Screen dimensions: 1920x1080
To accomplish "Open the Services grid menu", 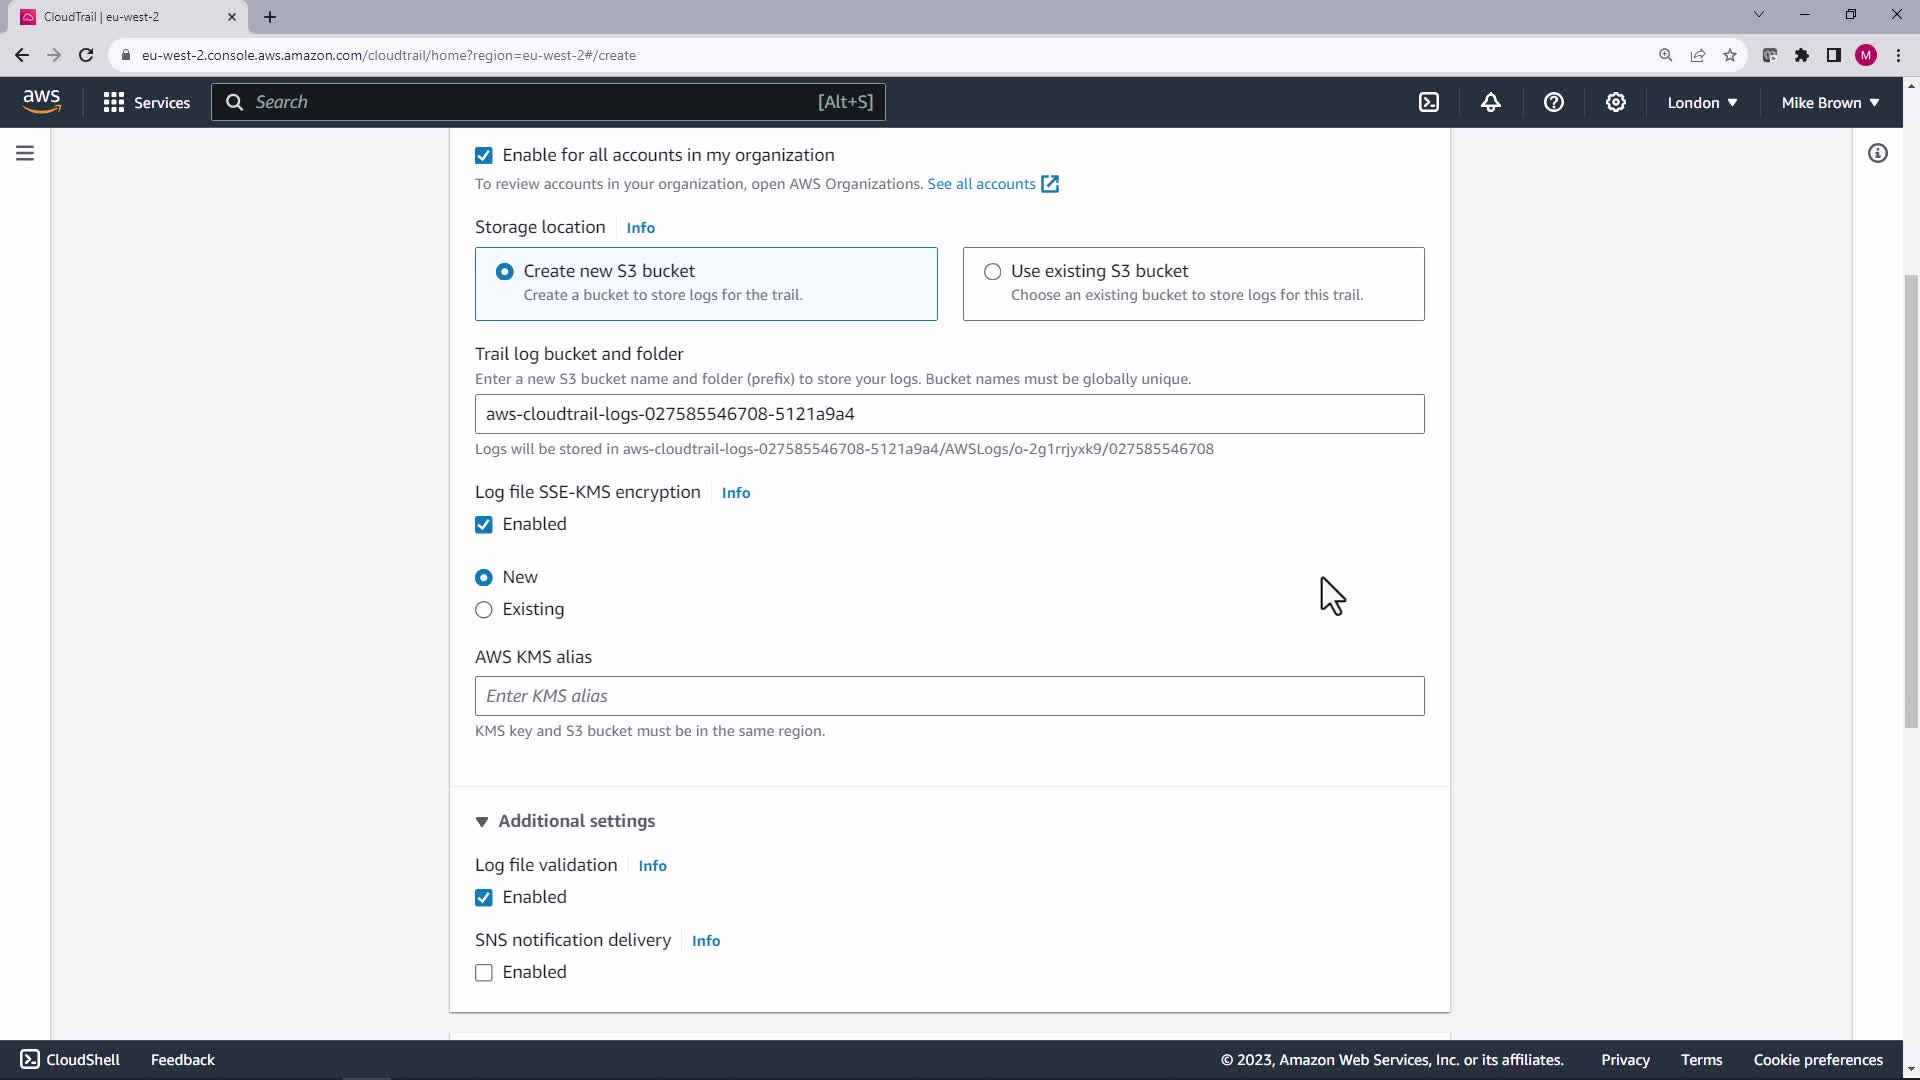I will coord(146,102).
